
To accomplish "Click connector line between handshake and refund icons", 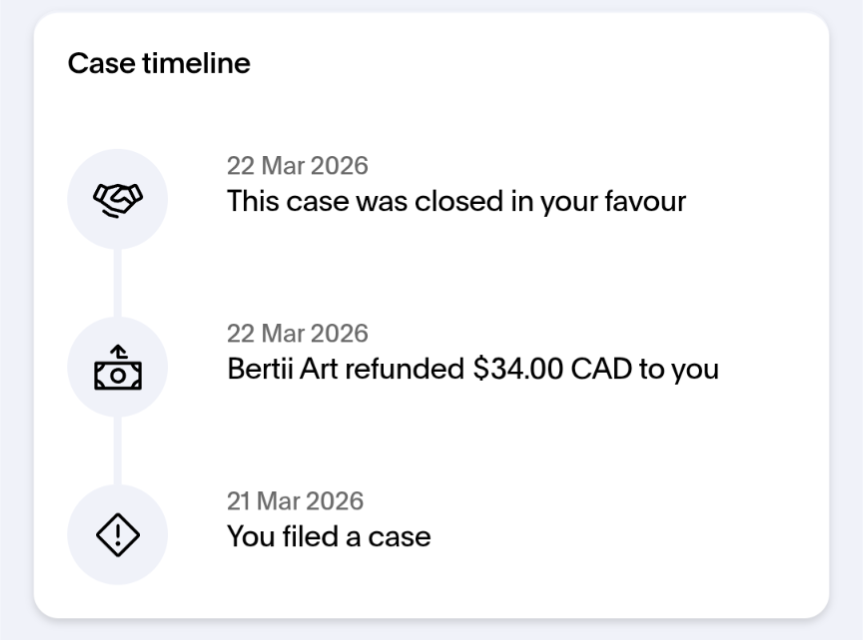I will pos(117,283).
